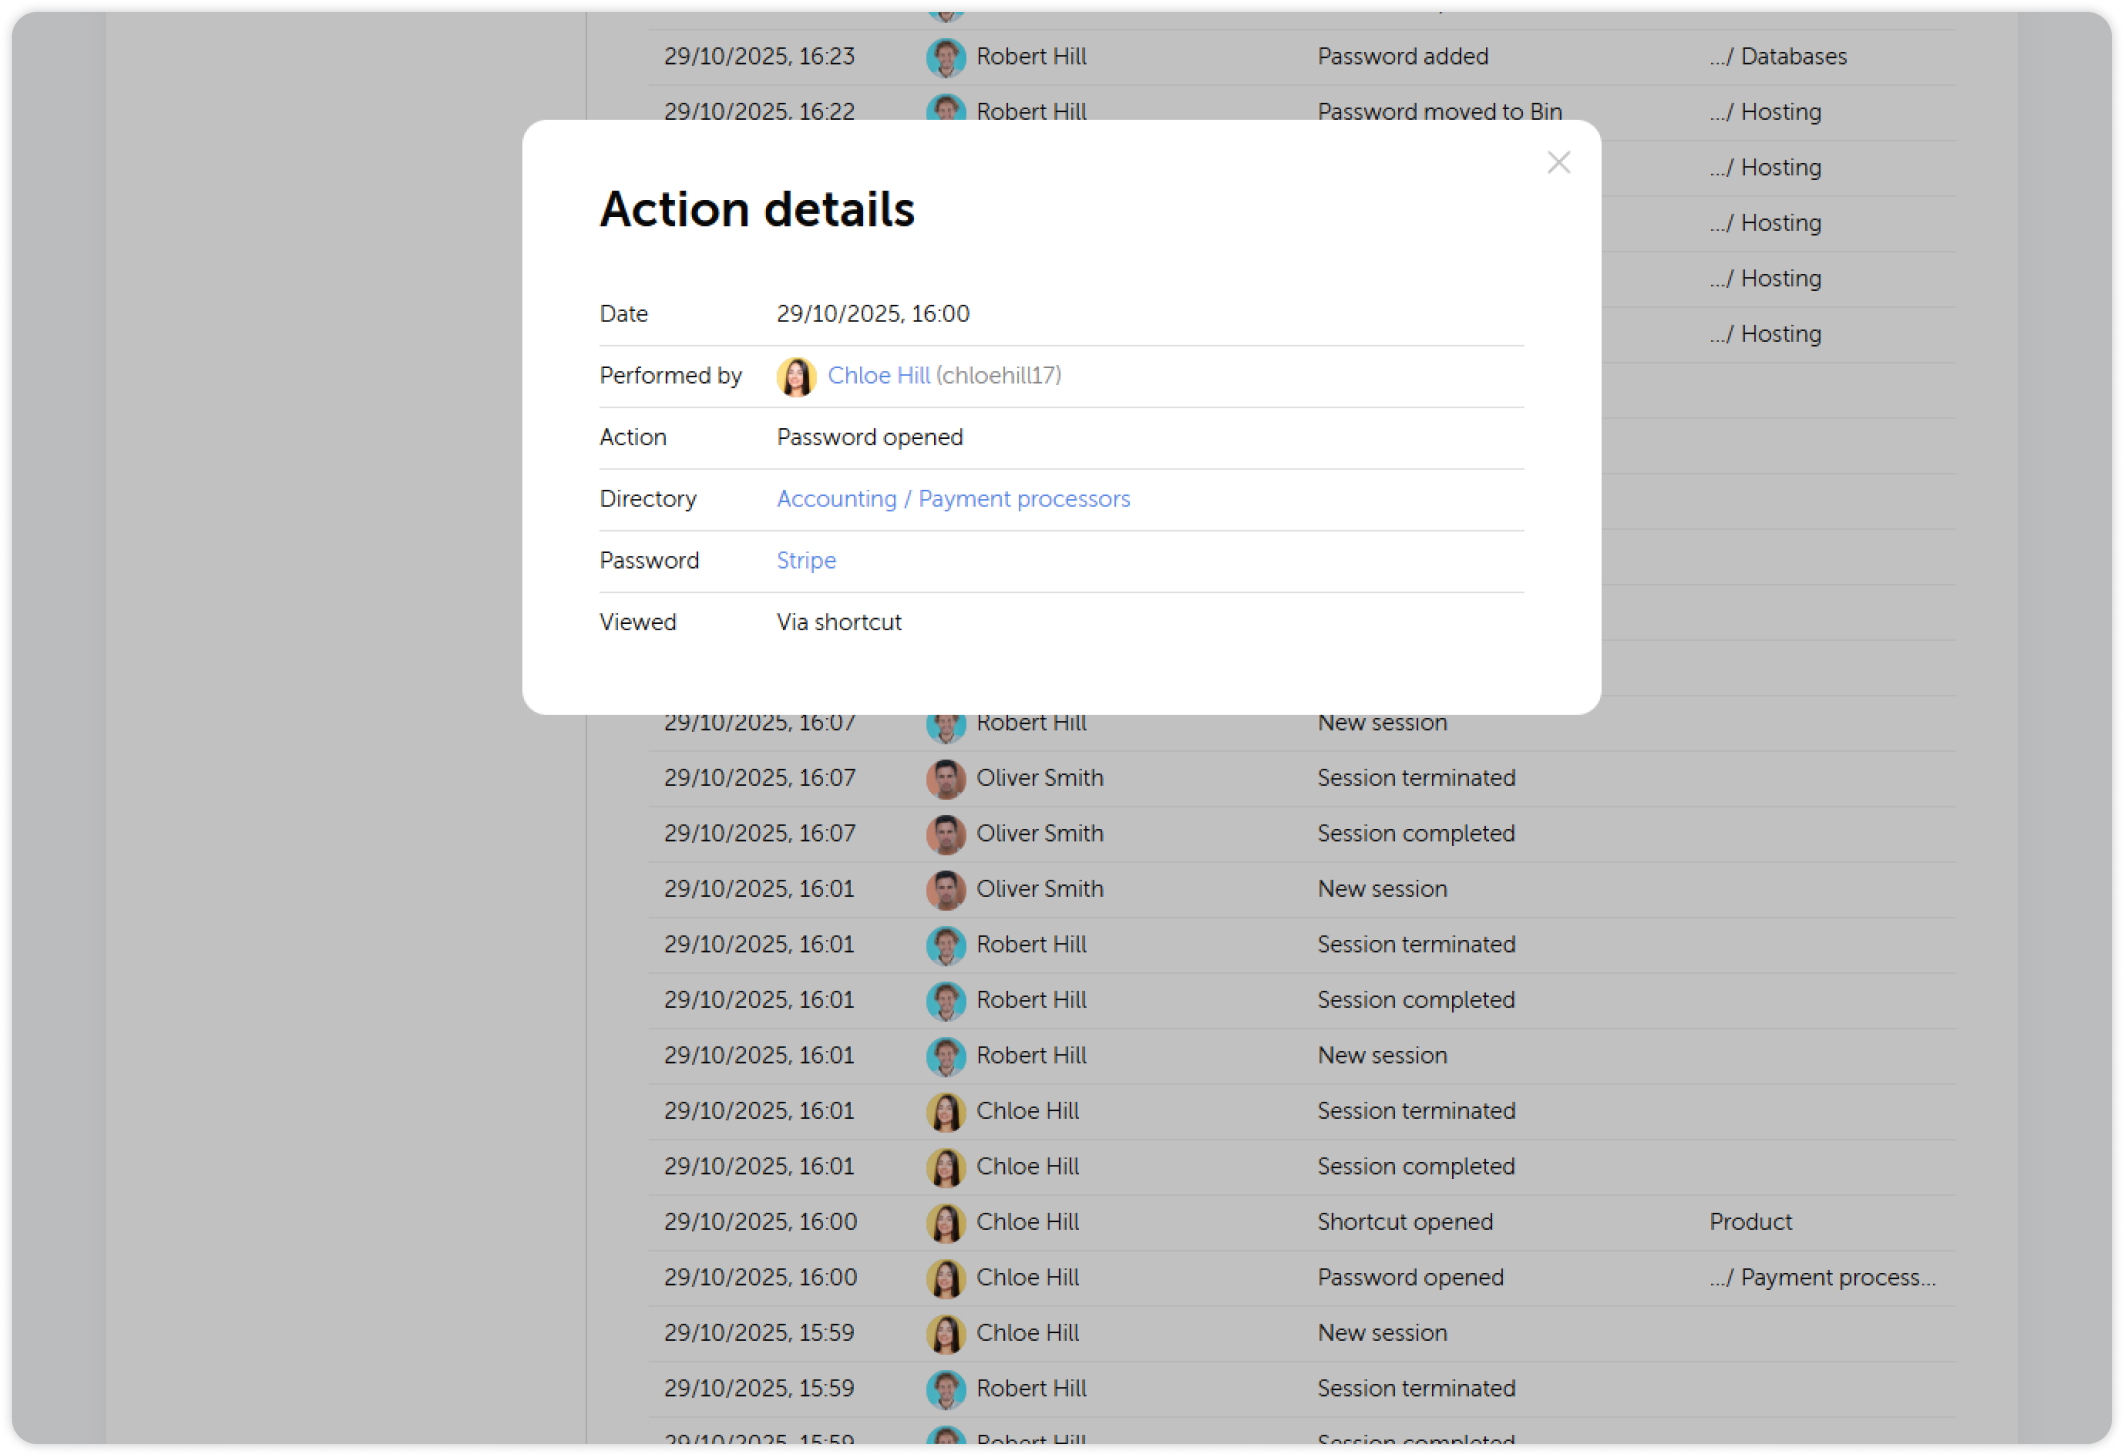Select Oliver Smith's Session completed entry

pyautogui.click(x=1416, y=833)
